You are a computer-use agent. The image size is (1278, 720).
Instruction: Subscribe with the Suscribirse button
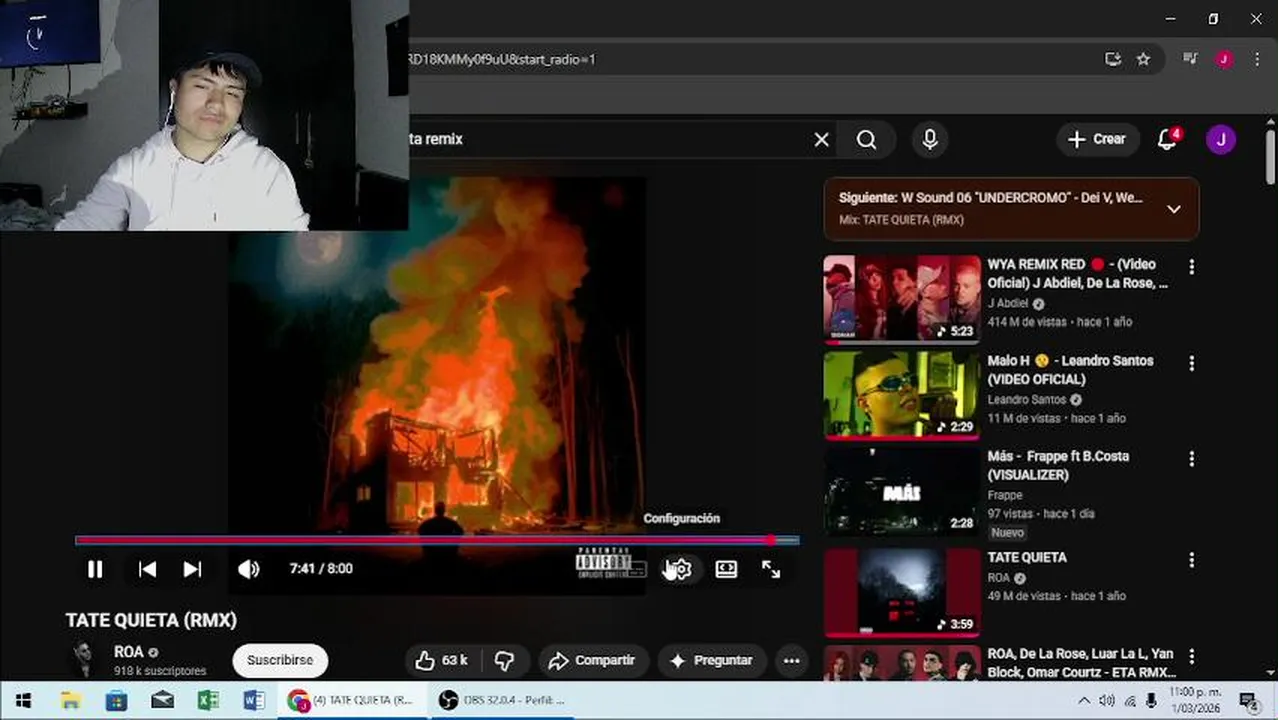[280, 660]
